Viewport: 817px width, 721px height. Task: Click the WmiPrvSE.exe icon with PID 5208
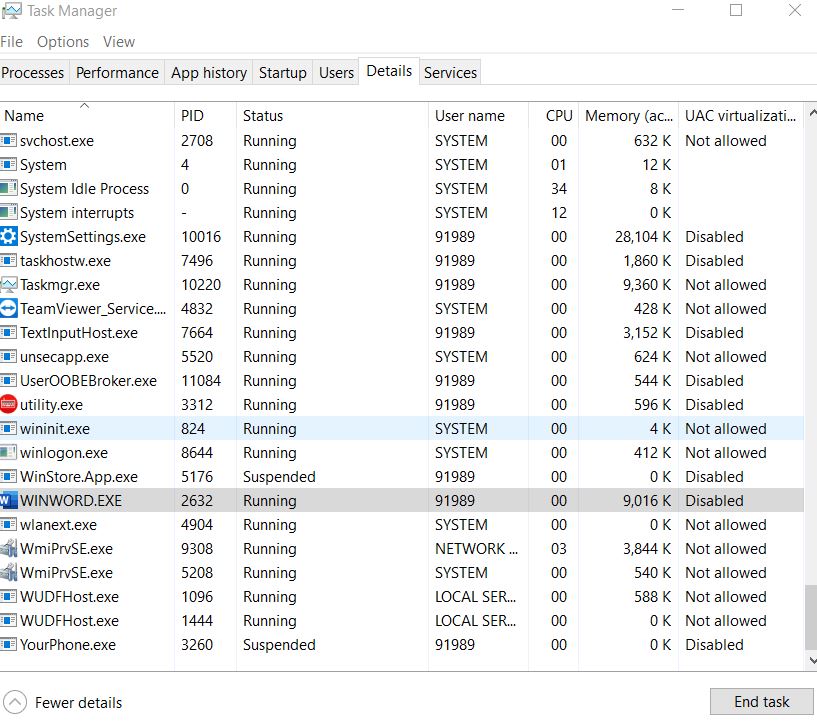click(8, 573)
